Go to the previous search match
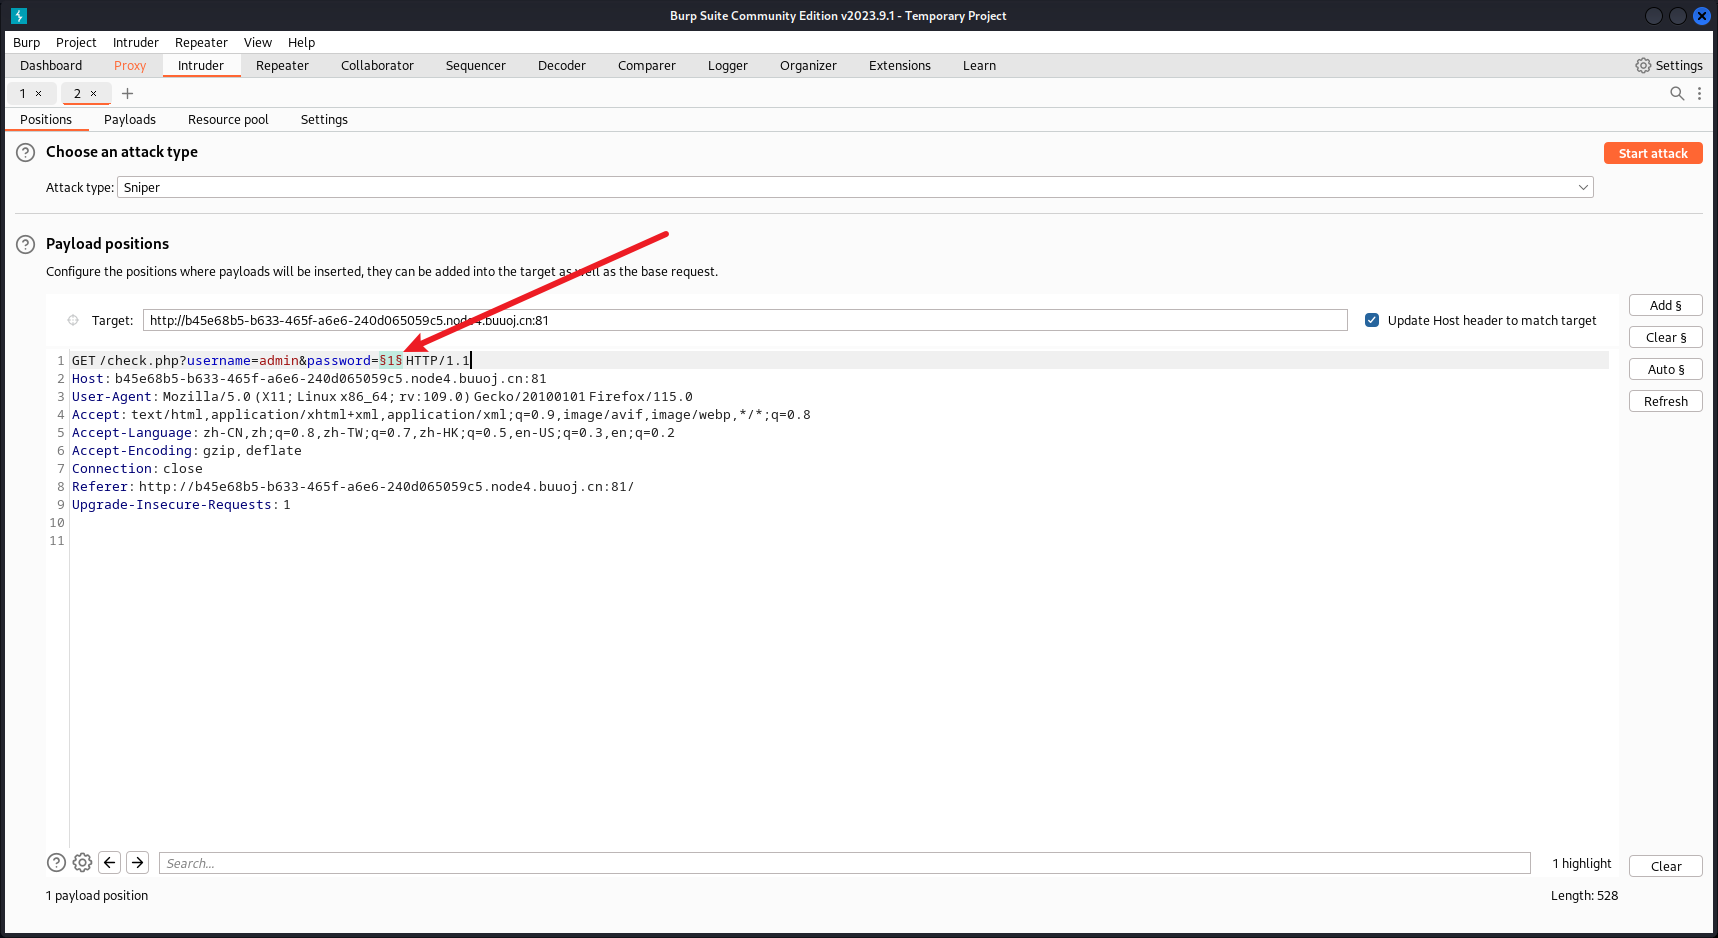 [110, 862]
